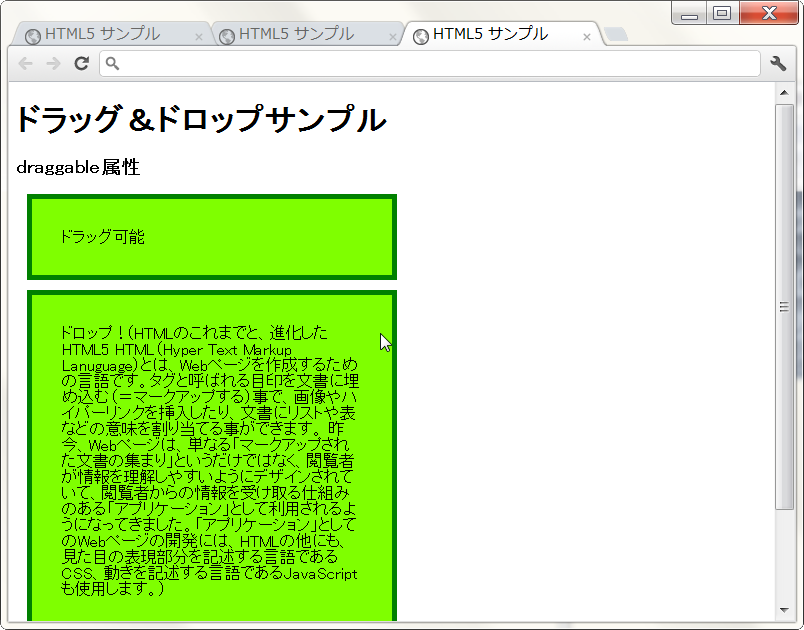Reload the page with the refresh icon
This screenshot has width=804, height=630.
click(x=82, y=64)
